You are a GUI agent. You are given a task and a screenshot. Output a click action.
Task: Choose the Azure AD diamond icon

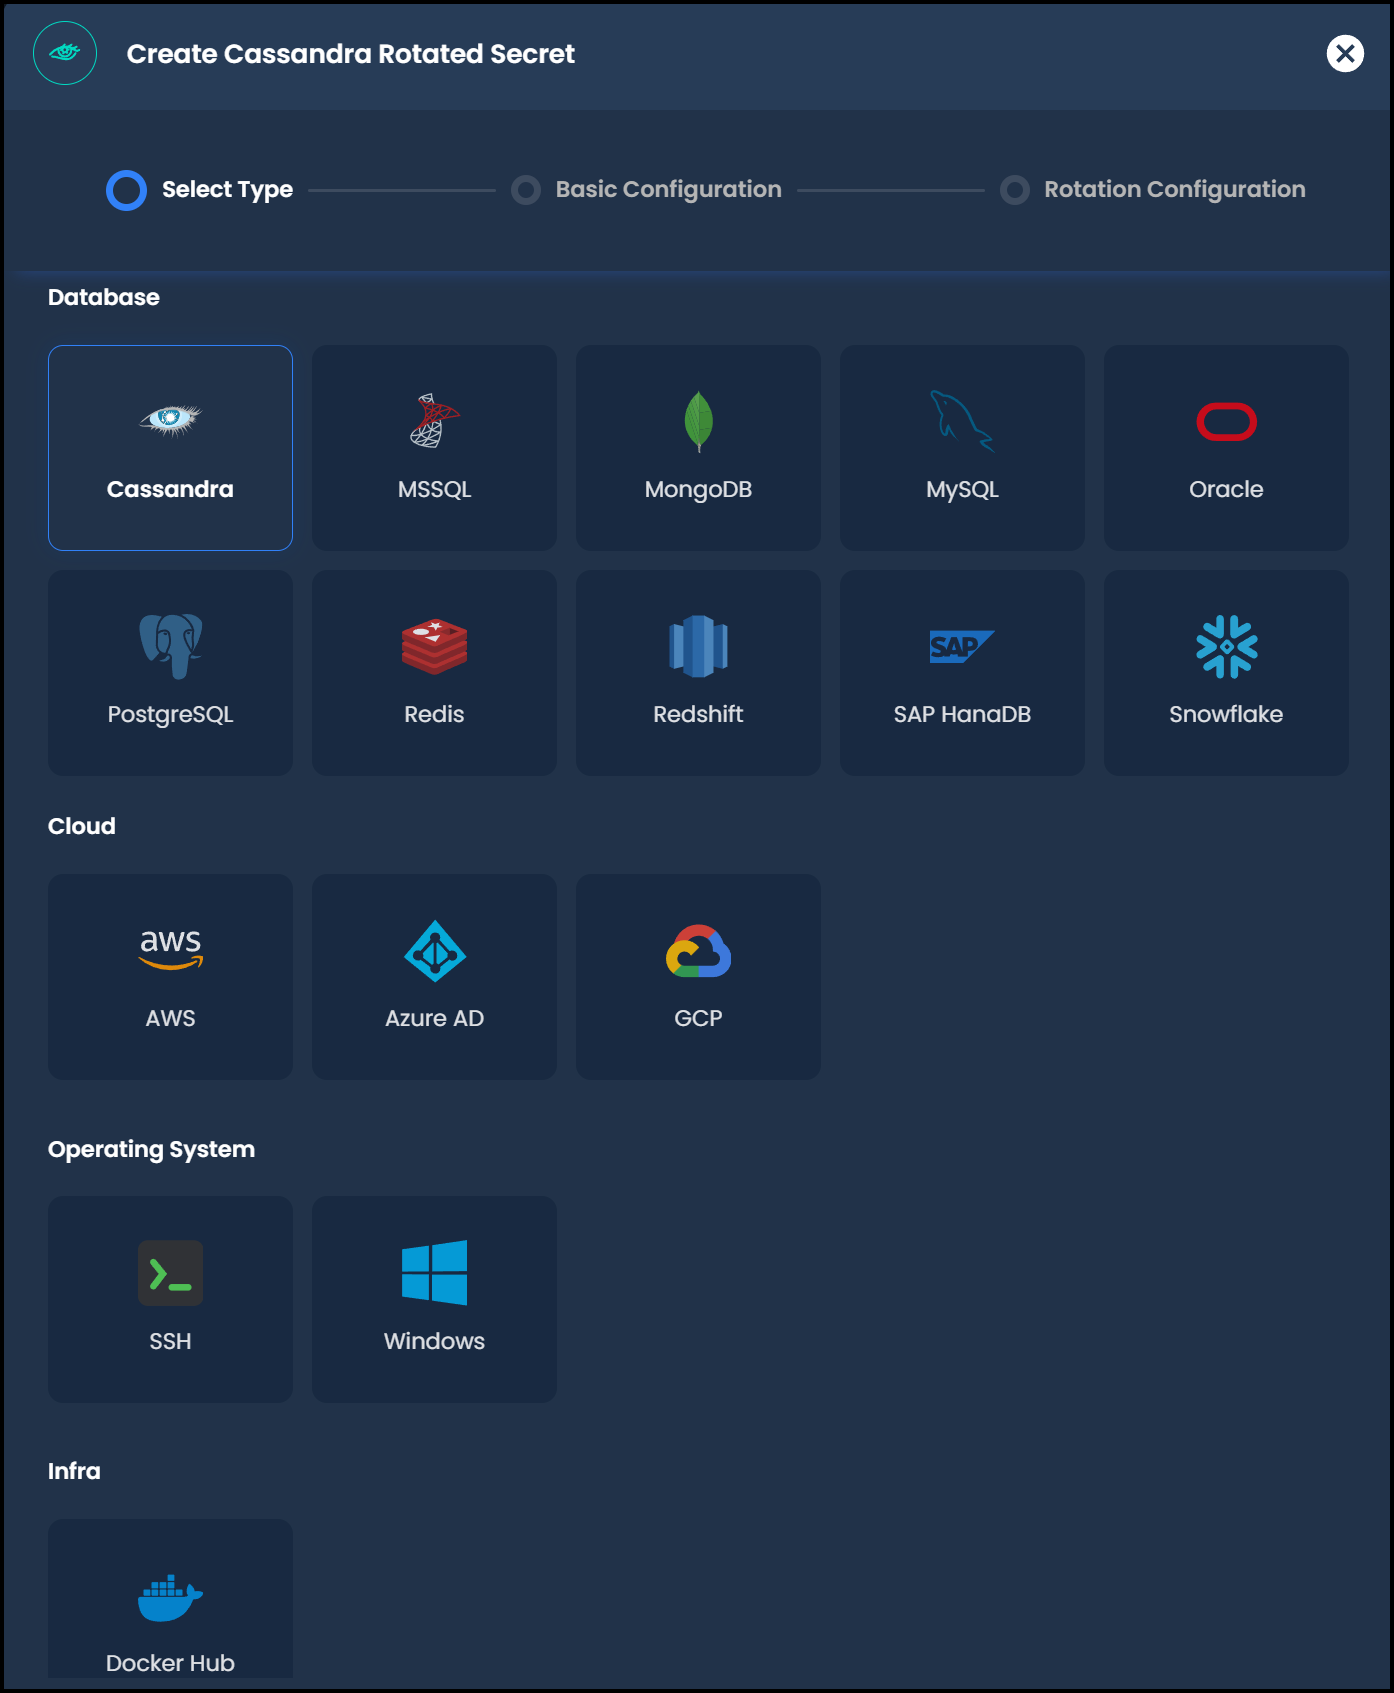(x=434, y=951)
